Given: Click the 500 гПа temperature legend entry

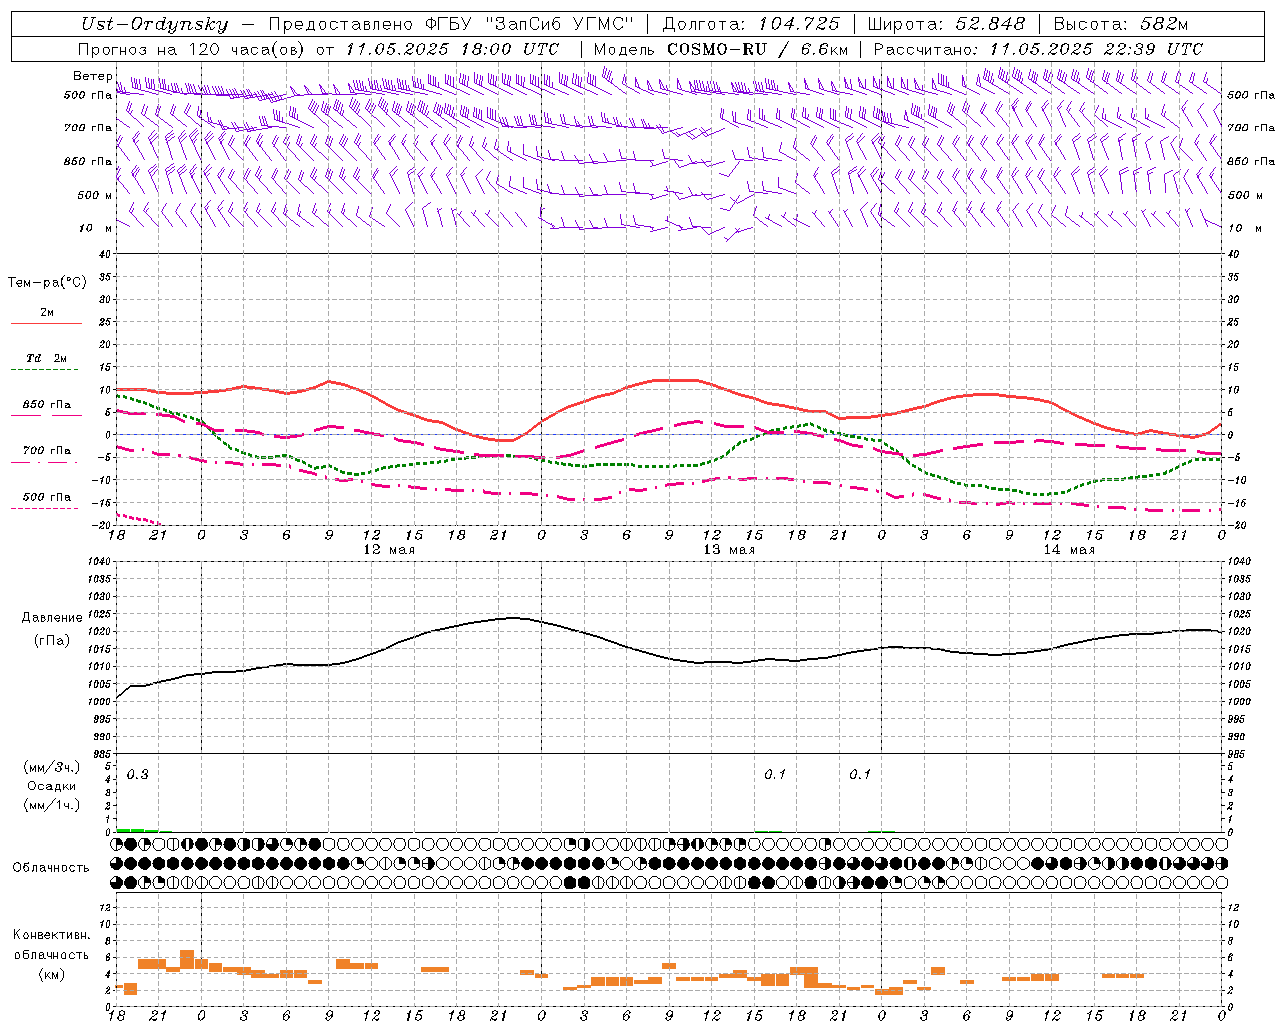Looking at the screenshot, I should (47, 496).
